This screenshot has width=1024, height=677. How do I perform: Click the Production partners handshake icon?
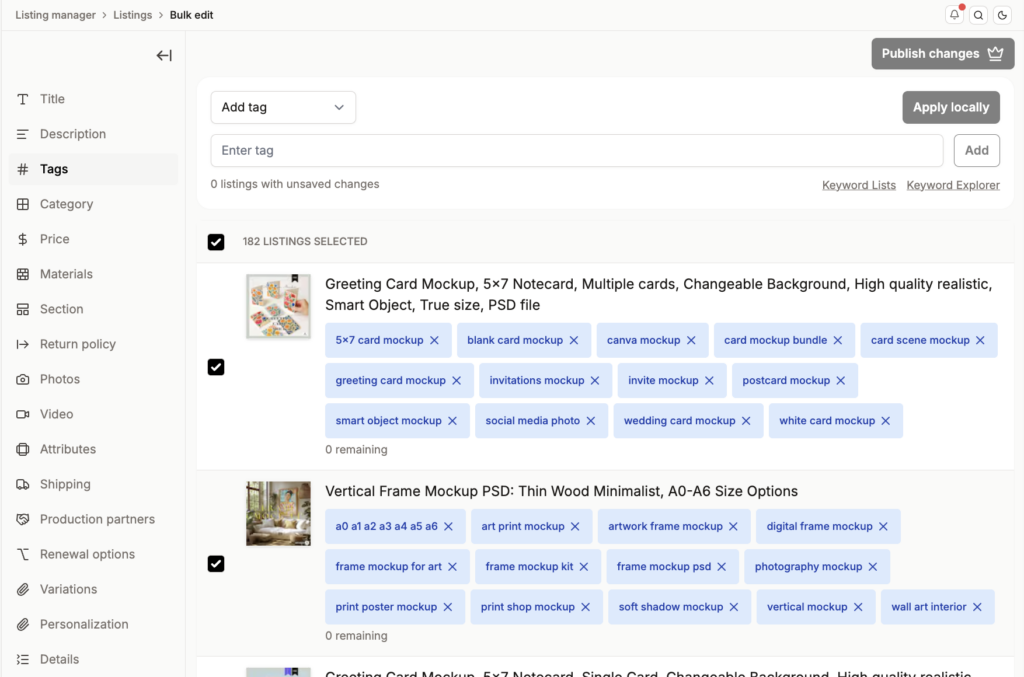coord(23,519)
